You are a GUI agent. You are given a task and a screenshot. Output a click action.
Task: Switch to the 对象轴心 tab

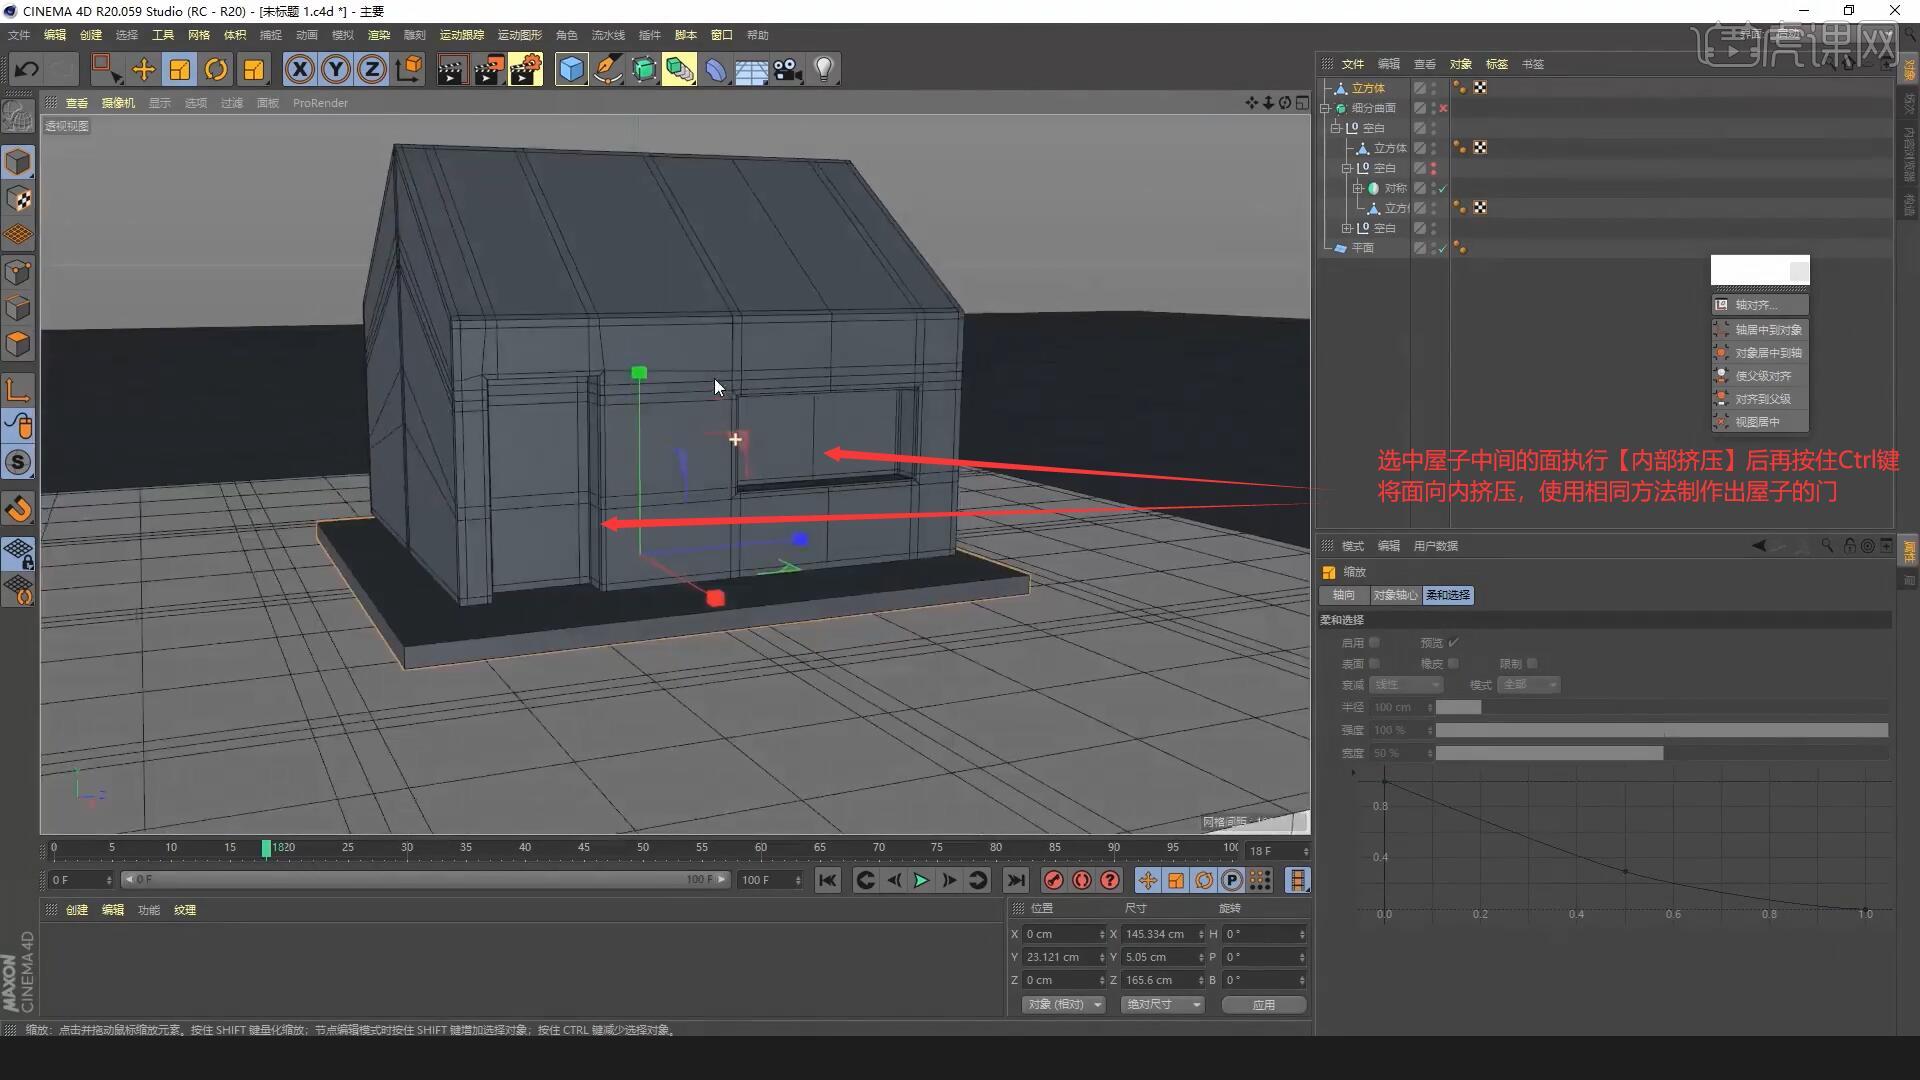(1394, 594)
